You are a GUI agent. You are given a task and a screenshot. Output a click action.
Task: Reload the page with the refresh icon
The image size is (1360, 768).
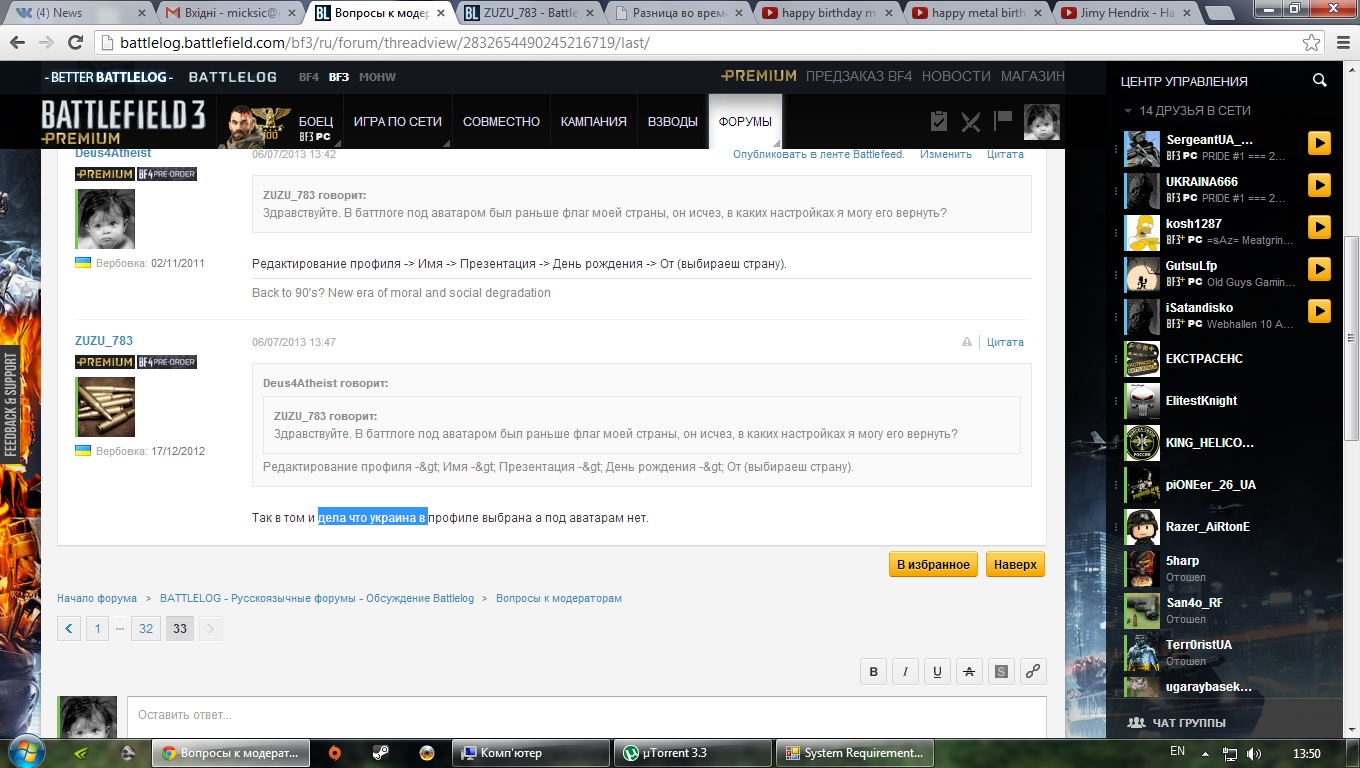click(x=75, y=43)
